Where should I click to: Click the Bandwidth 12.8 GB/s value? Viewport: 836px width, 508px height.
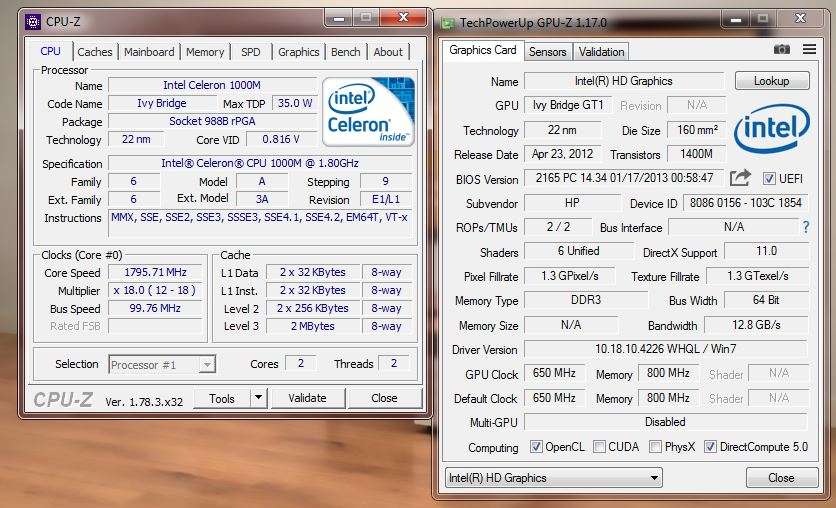pyautogui.click(x=756, y=325)
